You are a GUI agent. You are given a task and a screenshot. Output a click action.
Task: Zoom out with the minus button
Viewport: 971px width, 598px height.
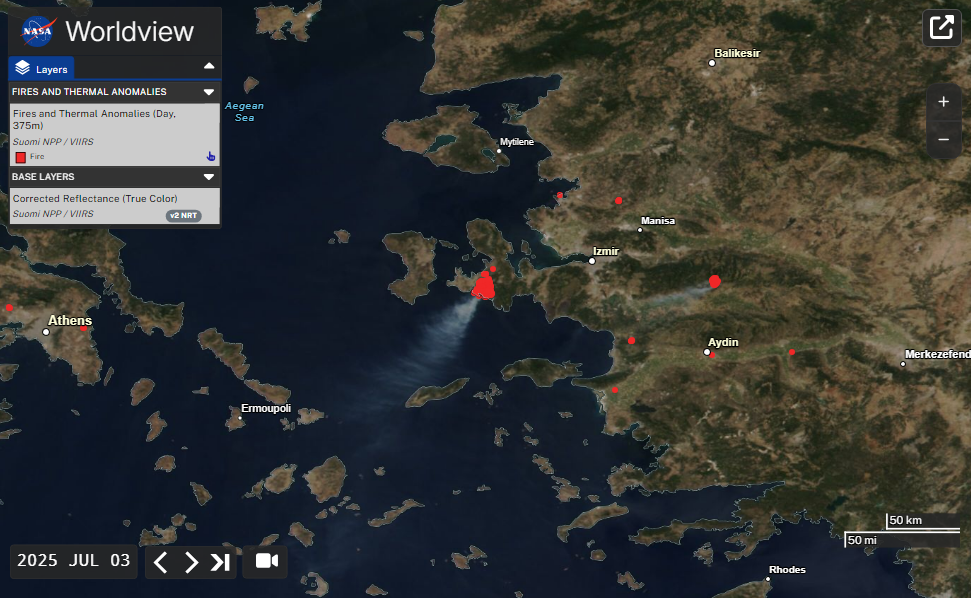tap(943, 139)
